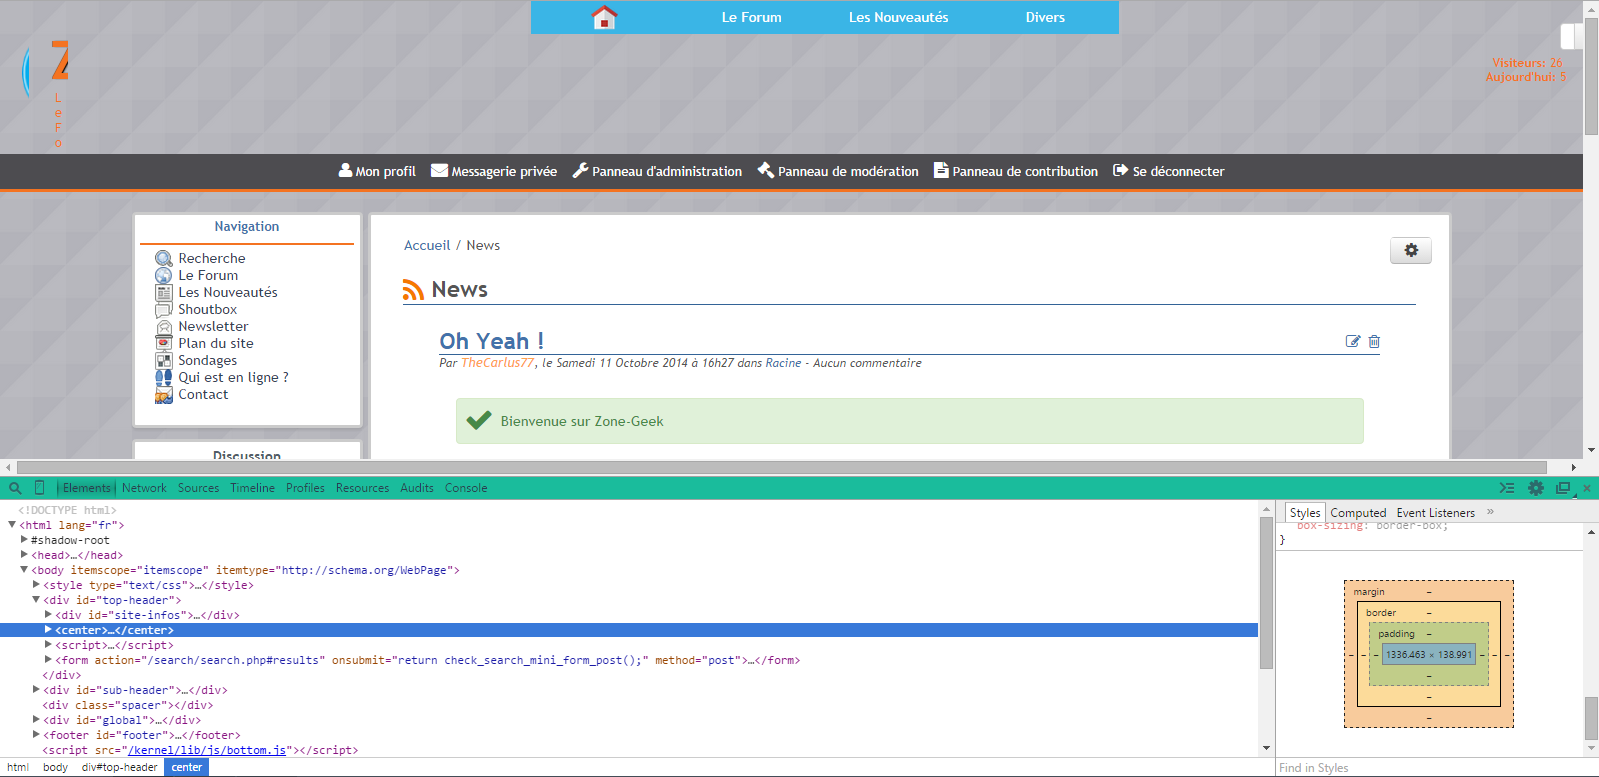Delete the Oh Yeah news post via trash icon
1599x777 pixels.
pyautogui.click(x=1374, y=342)
